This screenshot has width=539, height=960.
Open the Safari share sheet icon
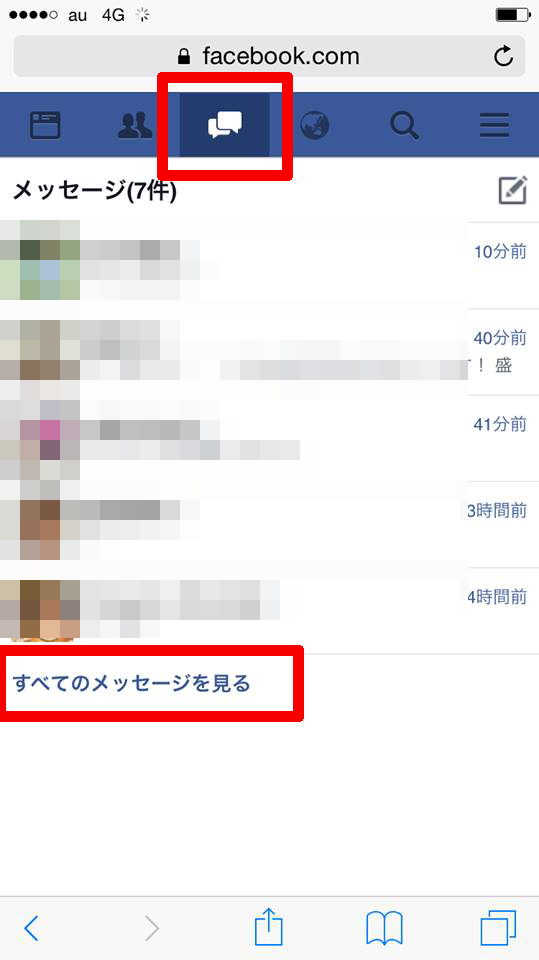click(269, 926)
